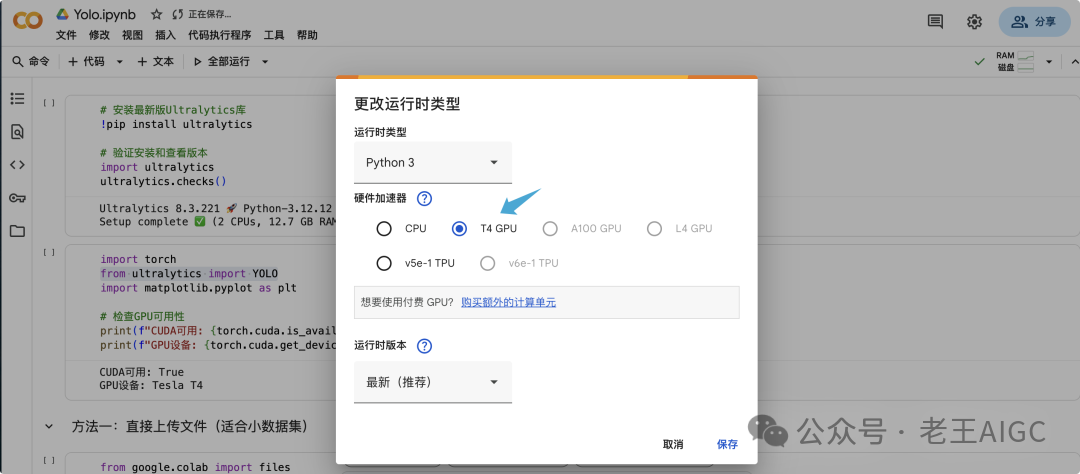
Task: Open the files folder sidebar icon
Action: pyautogui.click(x=17, y=231)
